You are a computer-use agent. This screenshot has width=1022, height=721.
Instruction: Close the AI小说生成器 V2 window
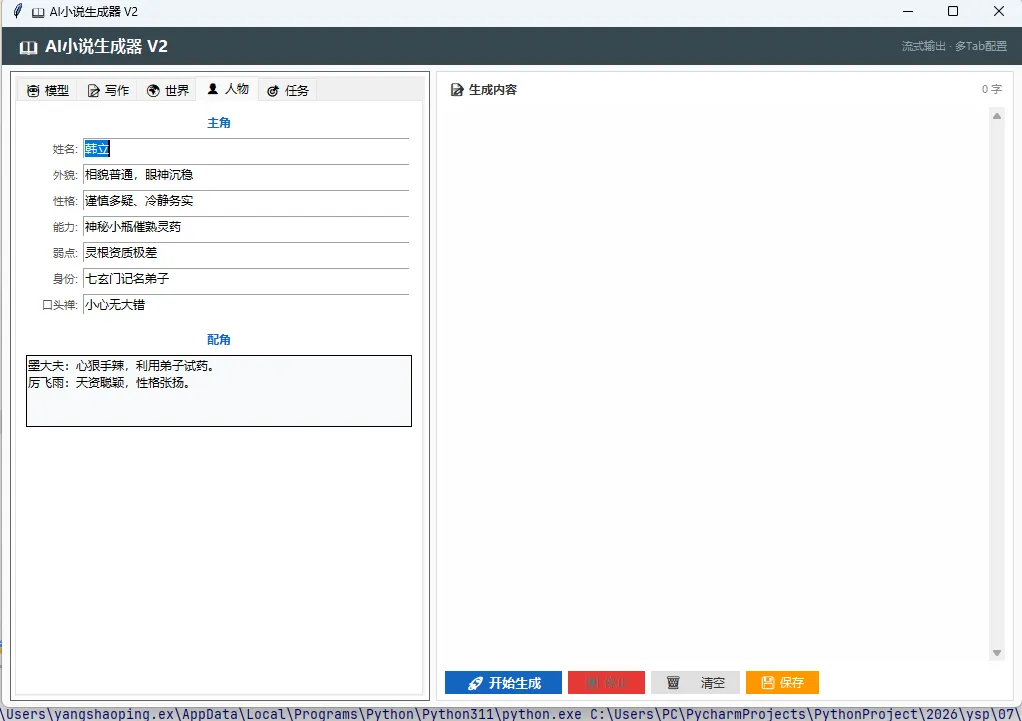coord(999,11)
